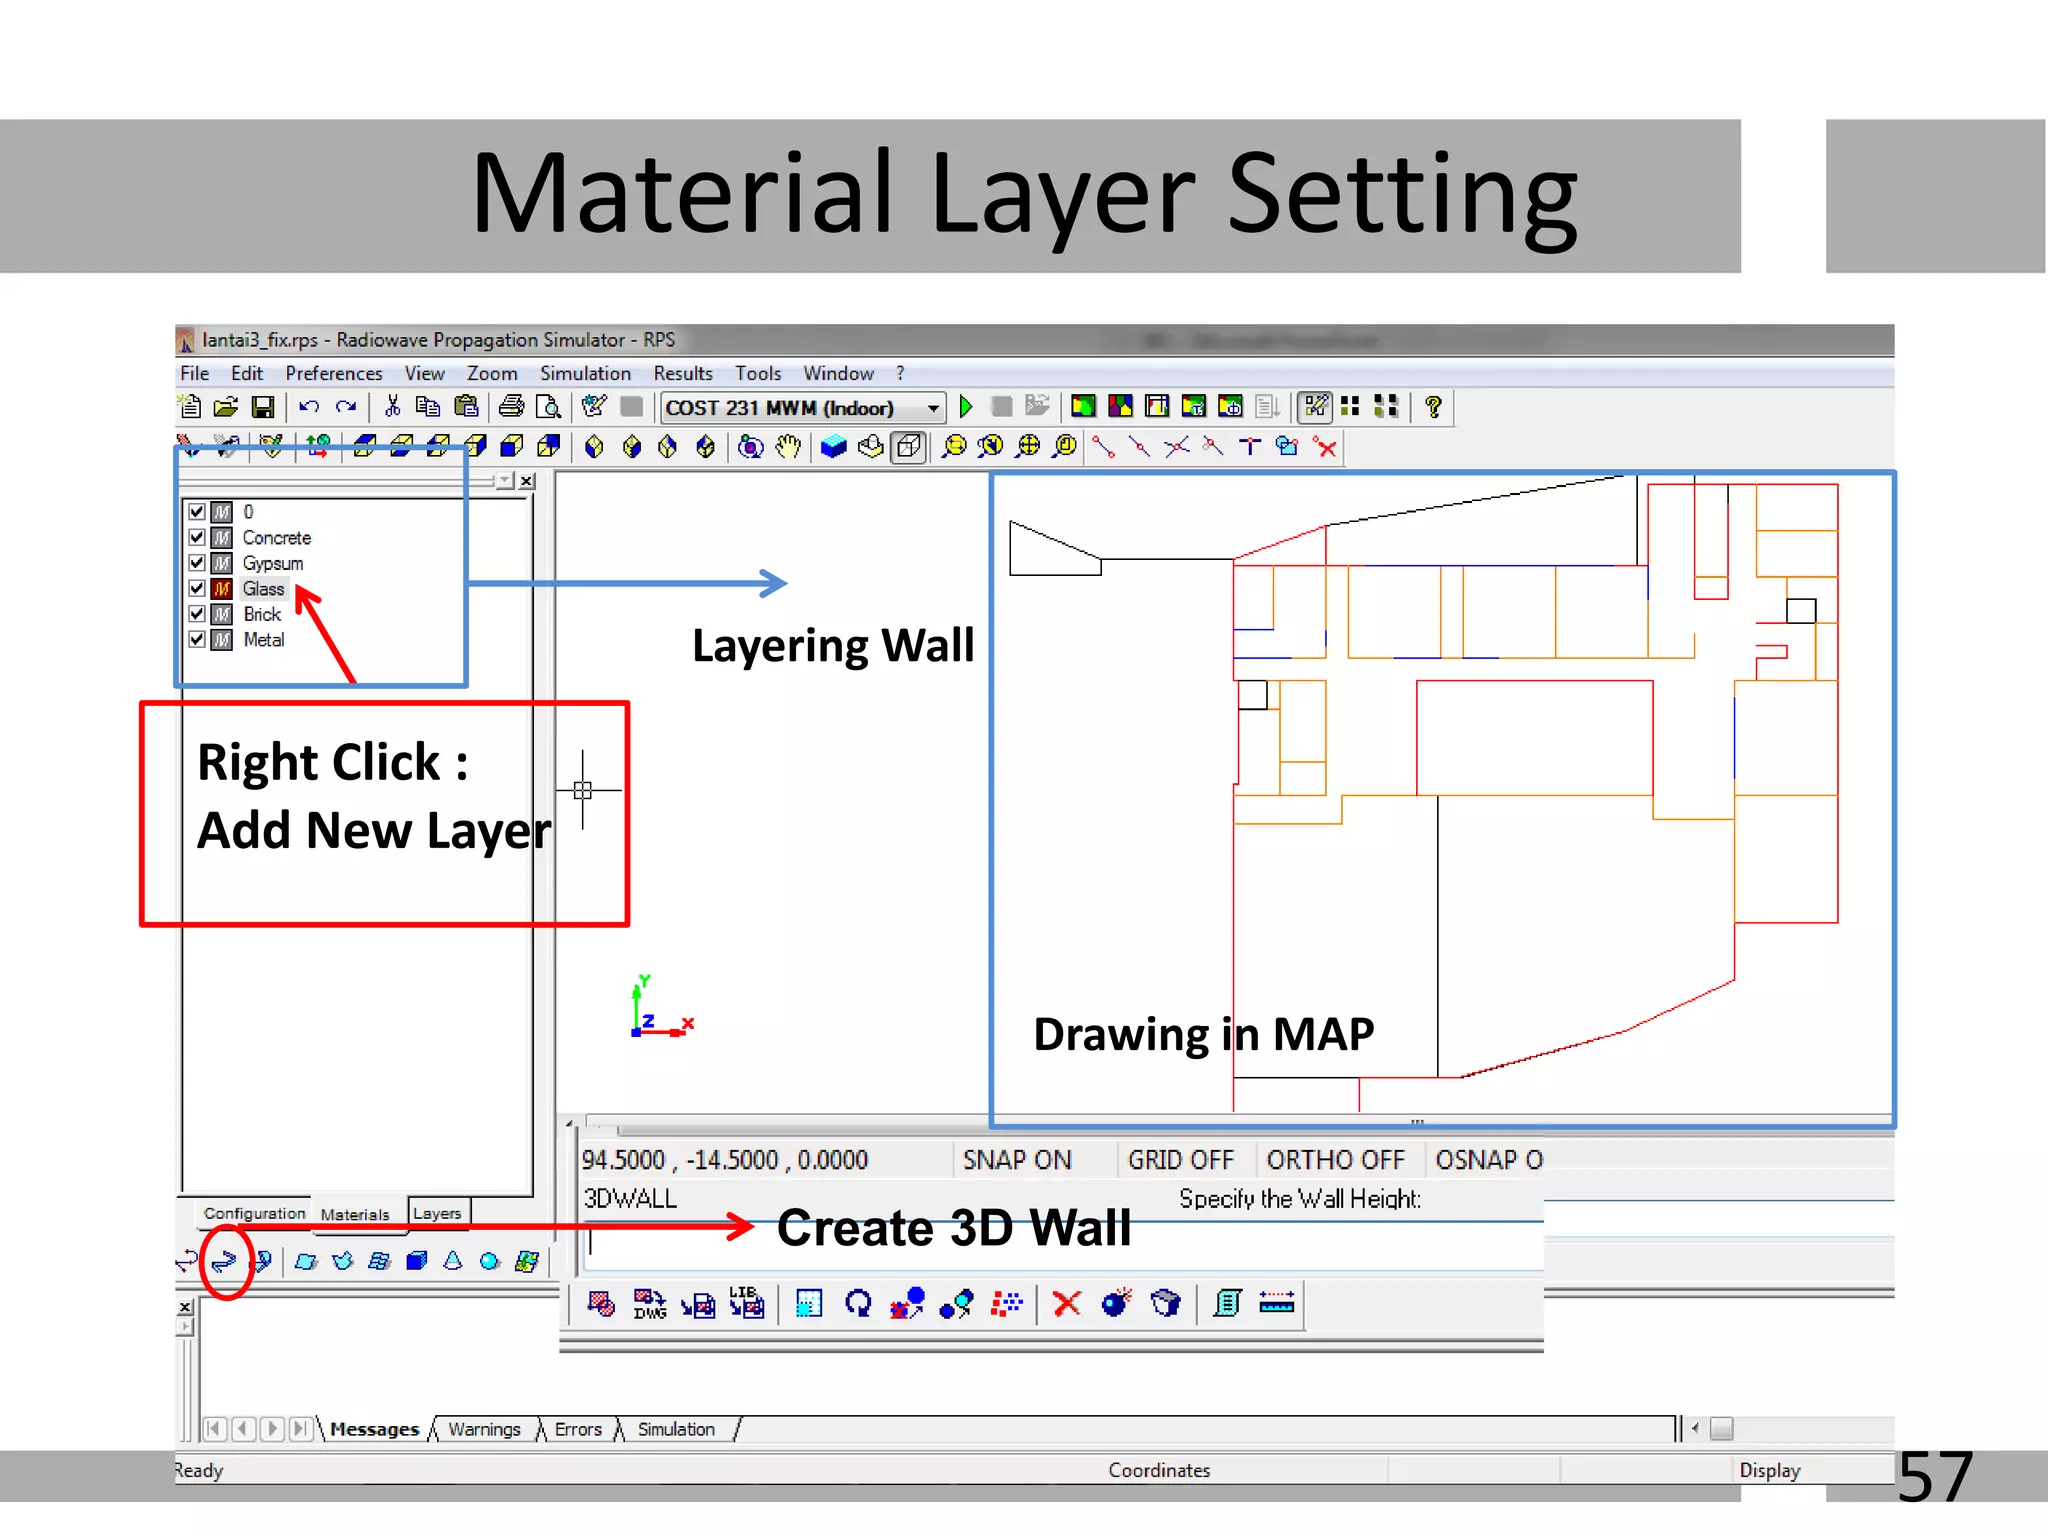2048x1536 pixels.
Task: Close the message pane using small X
Action: click(185, 1307)
